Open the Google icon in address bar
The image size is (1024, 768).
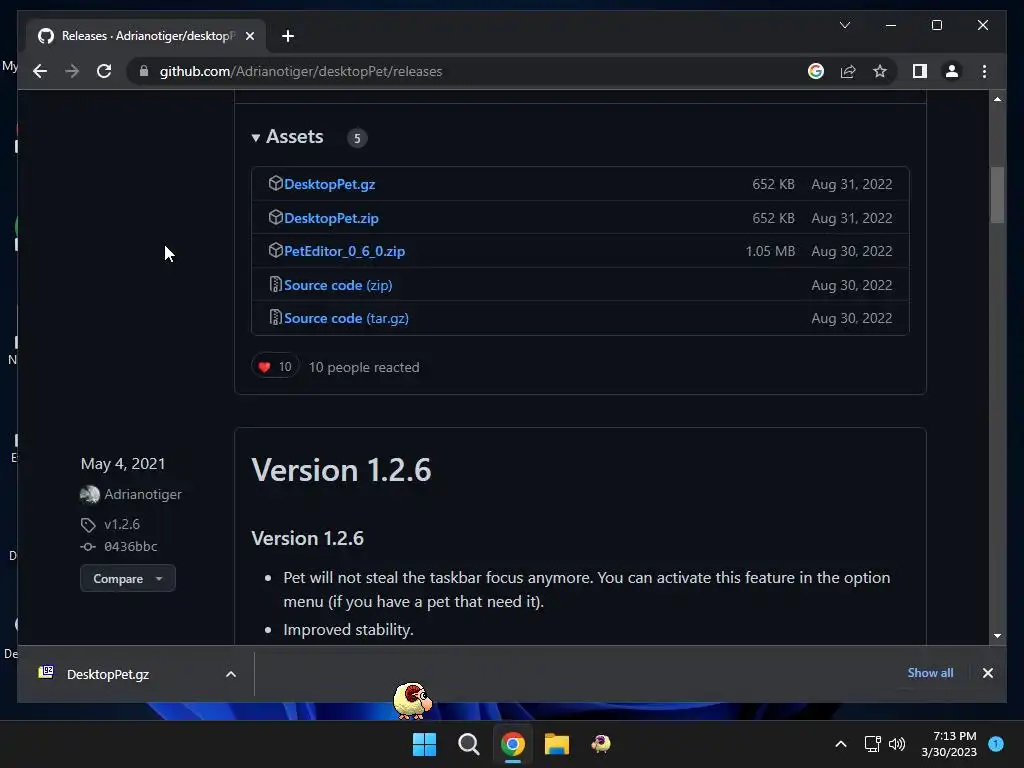click(816, 71)
